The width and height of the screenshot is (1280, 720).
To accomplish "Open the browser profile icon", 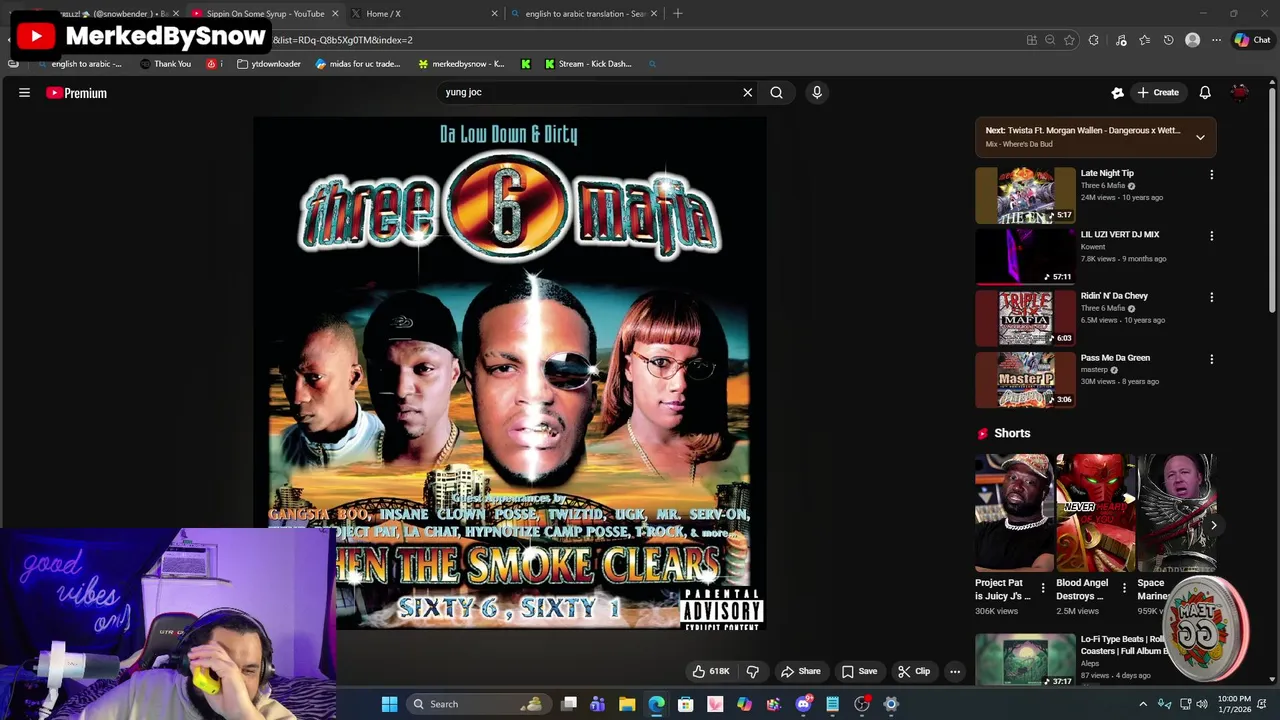I will click(x=1192, y=40).
